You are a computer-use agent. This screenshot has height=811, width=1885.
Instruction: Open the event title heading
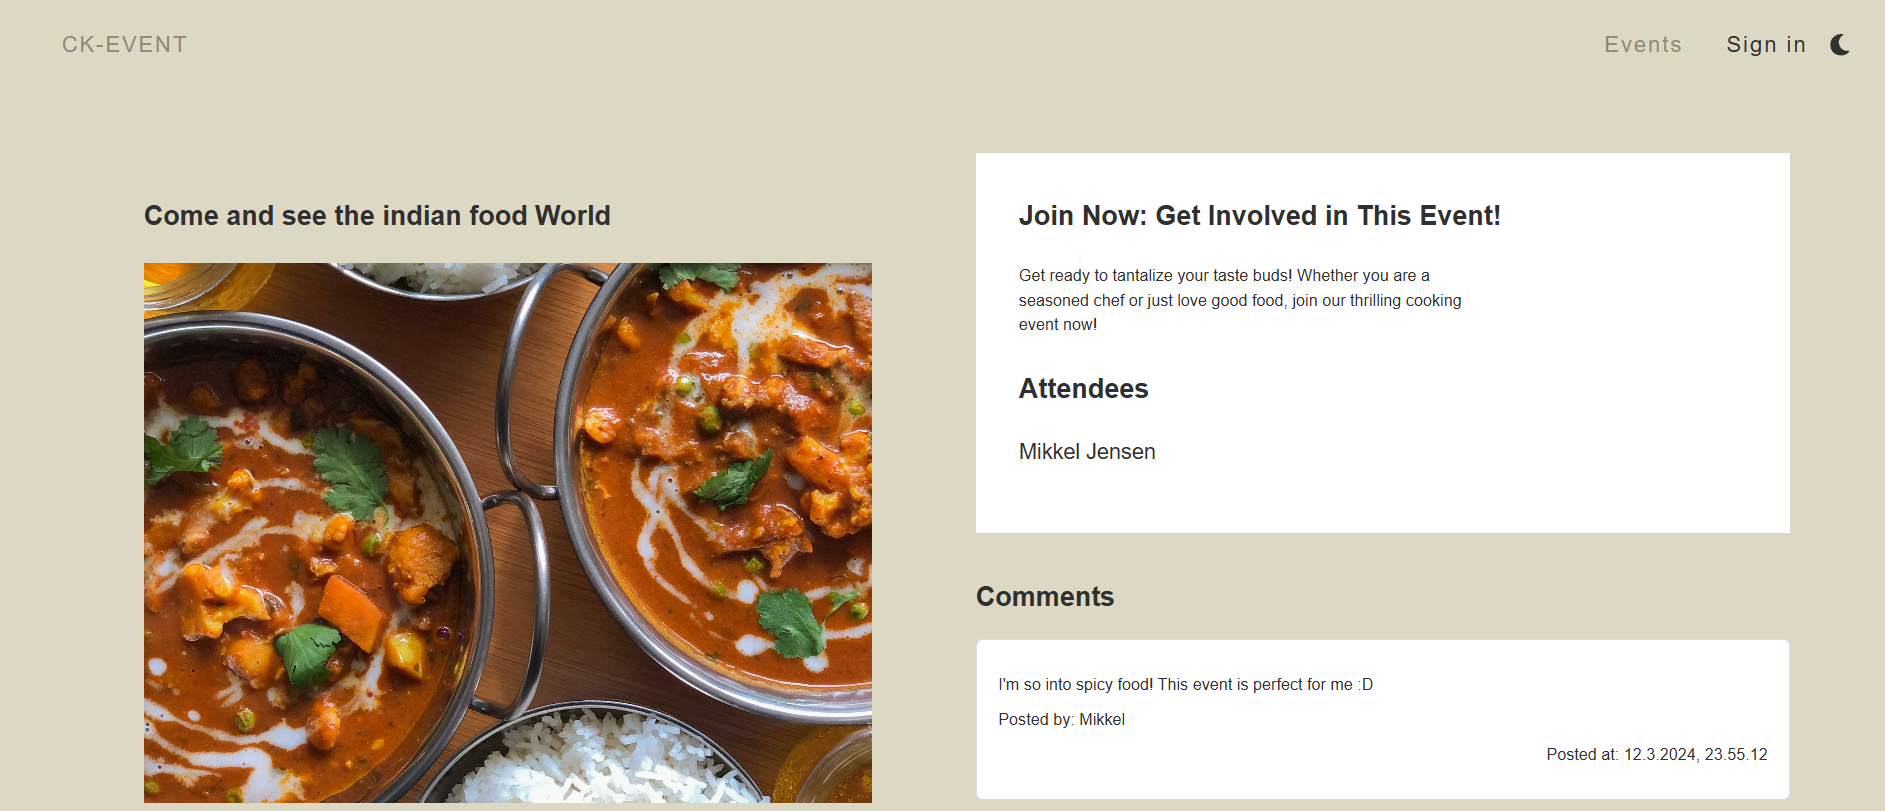377,215
